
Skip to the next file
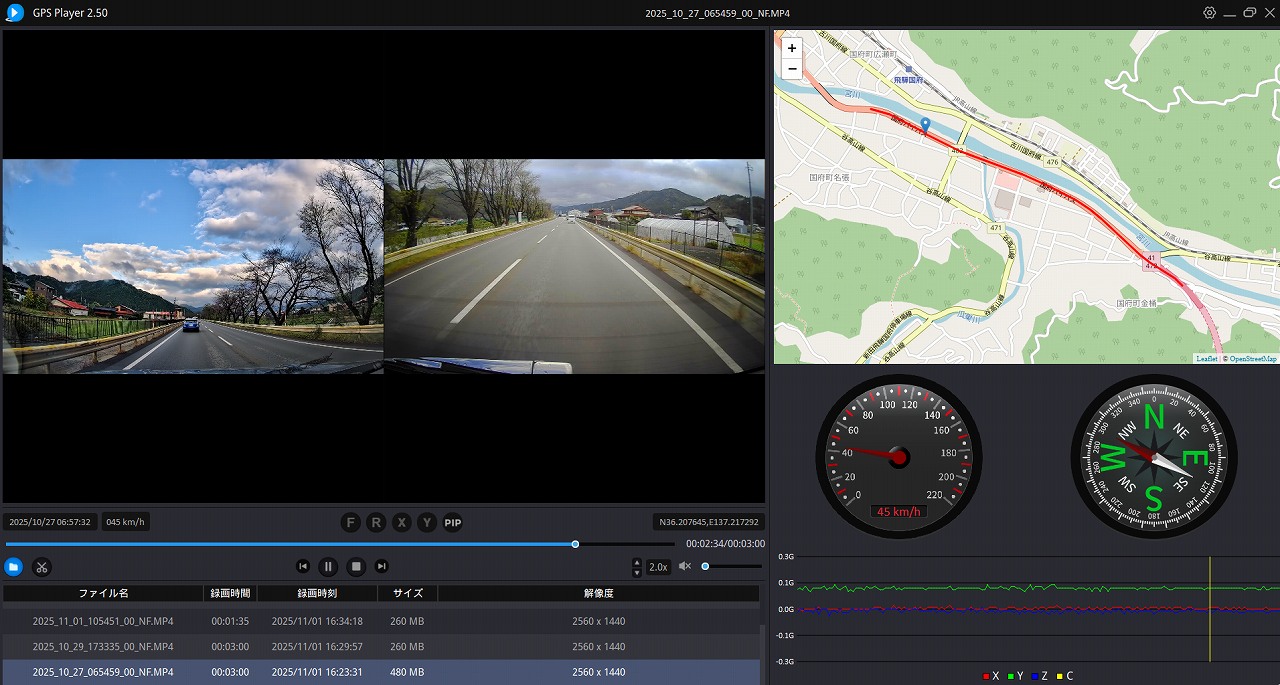click(x=381, y=567)
